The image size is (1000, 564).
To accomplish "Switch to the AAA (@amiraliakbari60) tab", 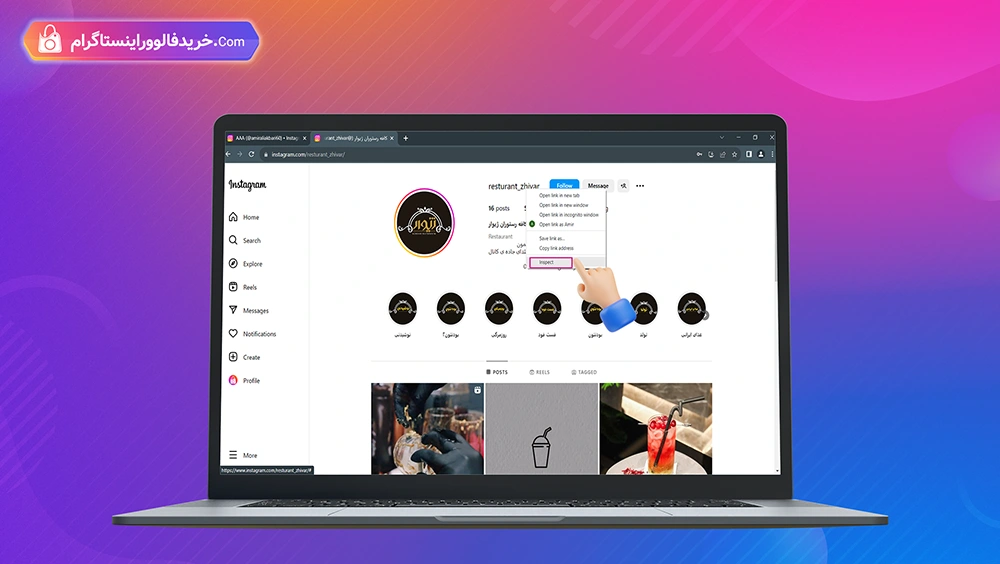I will 267,138.
